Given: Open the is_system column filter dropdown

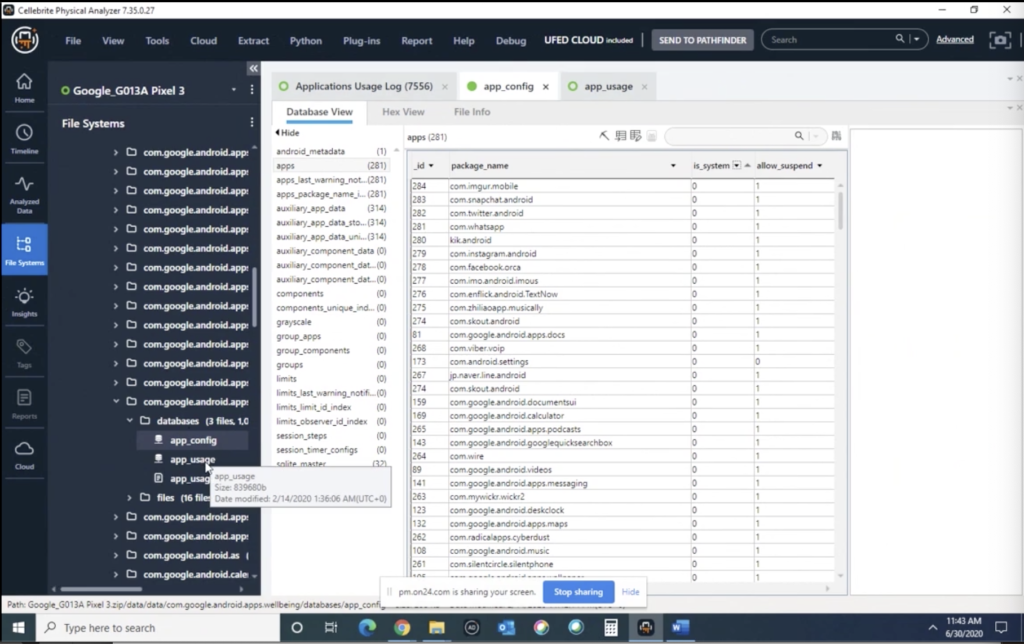Looking at the screenshot, I should (x=737, y=166).
